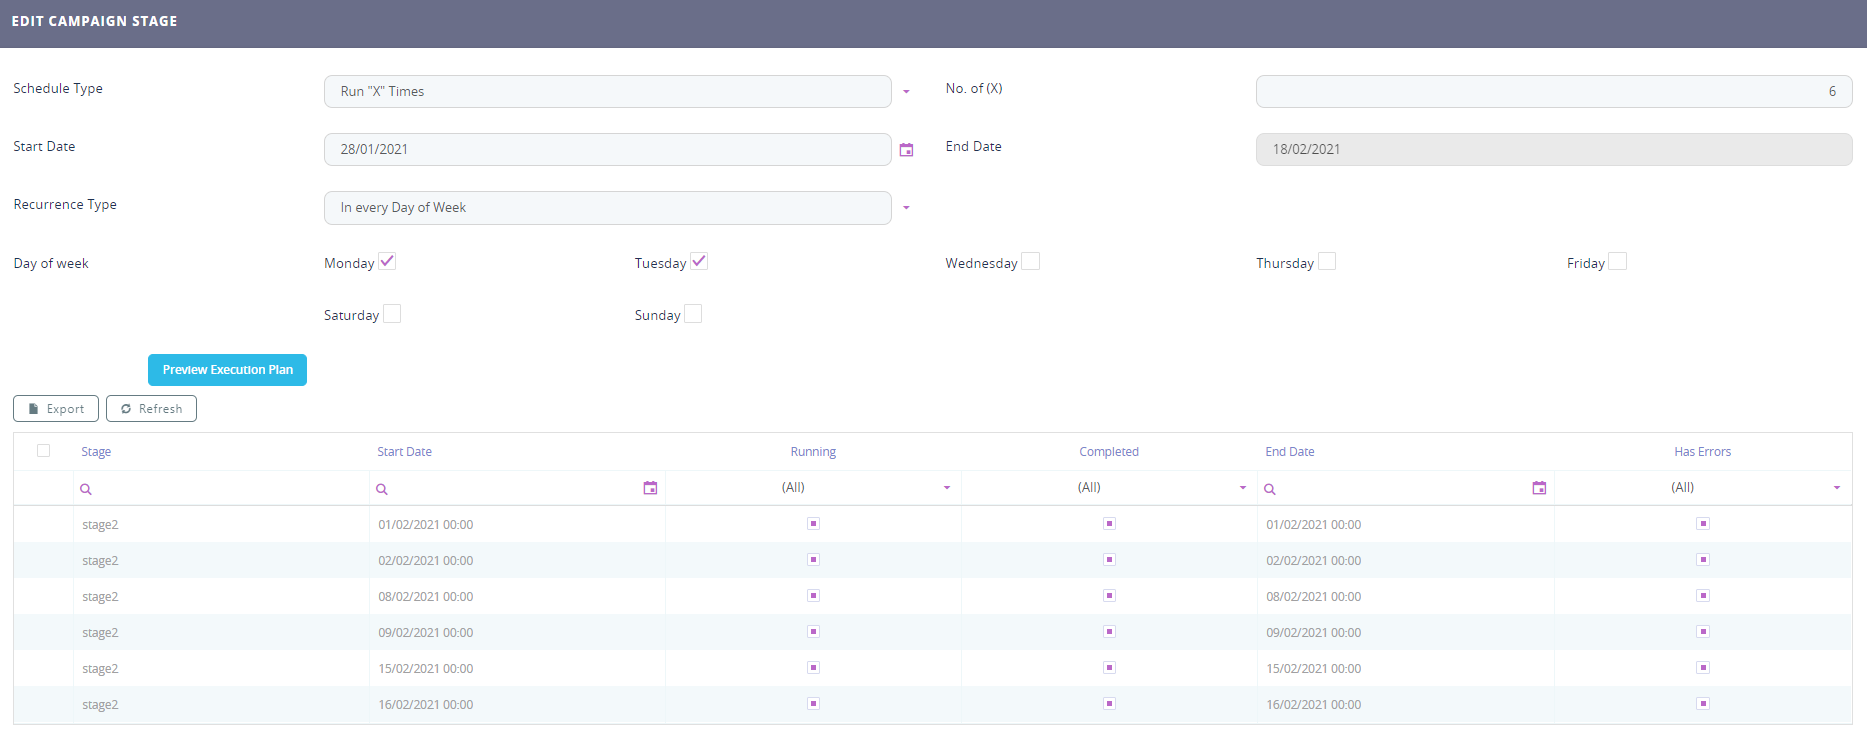Open the Running column filter dropdown
This screenshot has height=742, width=1867.
tap(946, 488)
